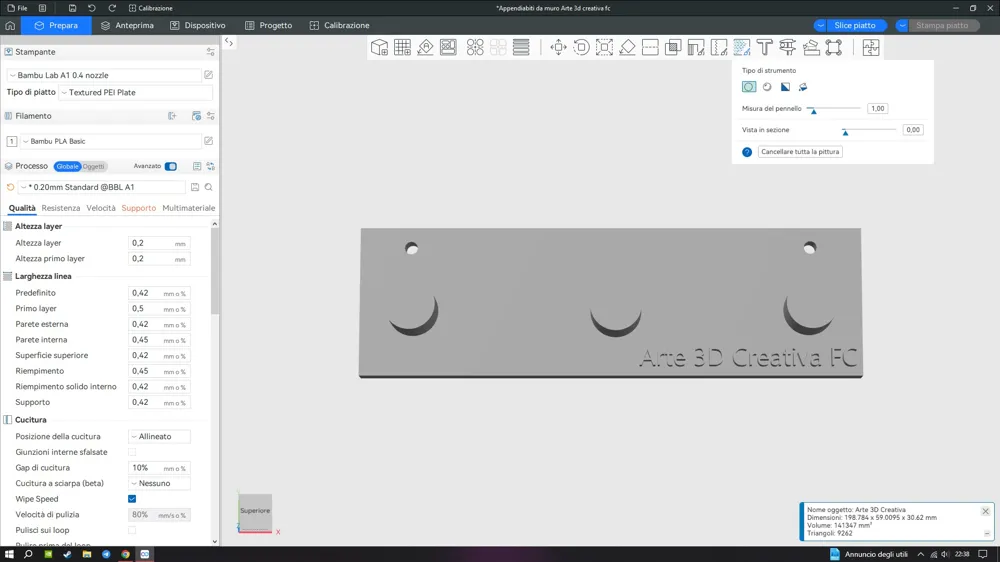
Task: Choose the circle brush tool type
Action: click(x=749, y=87)
